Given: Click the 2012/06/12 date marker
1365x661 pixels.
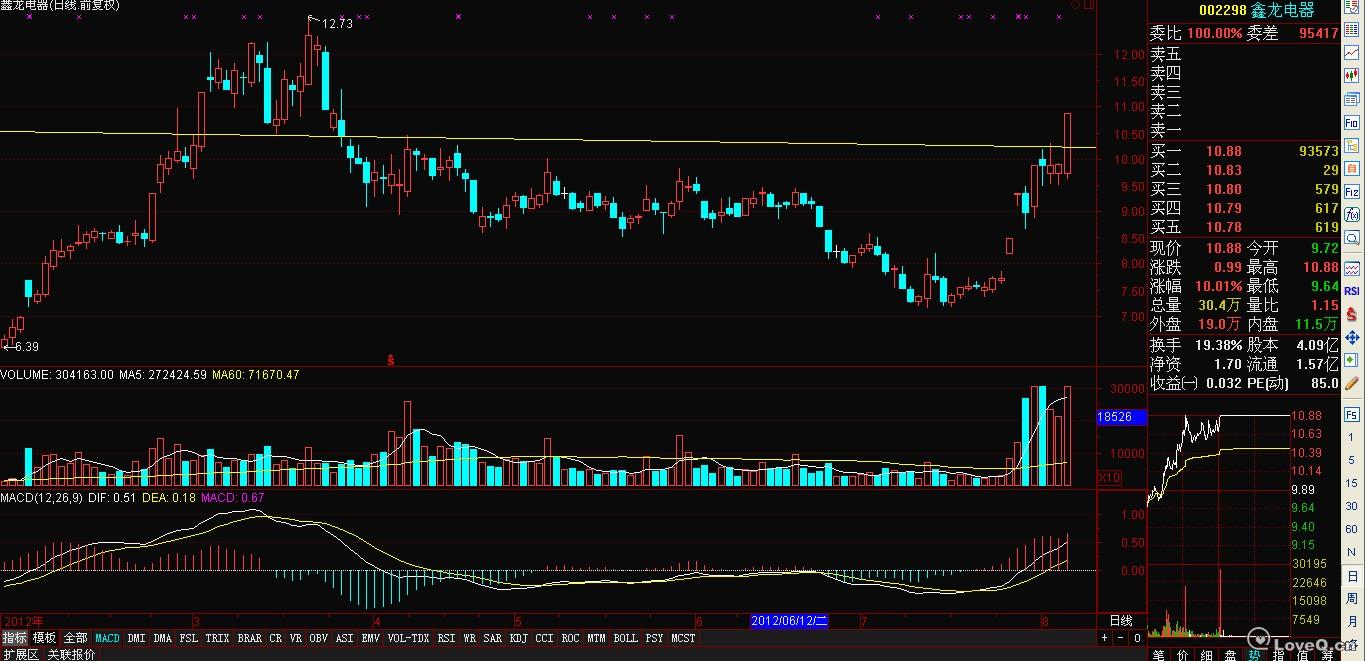Looking at the screenshot, I should [x=789, y=621].
